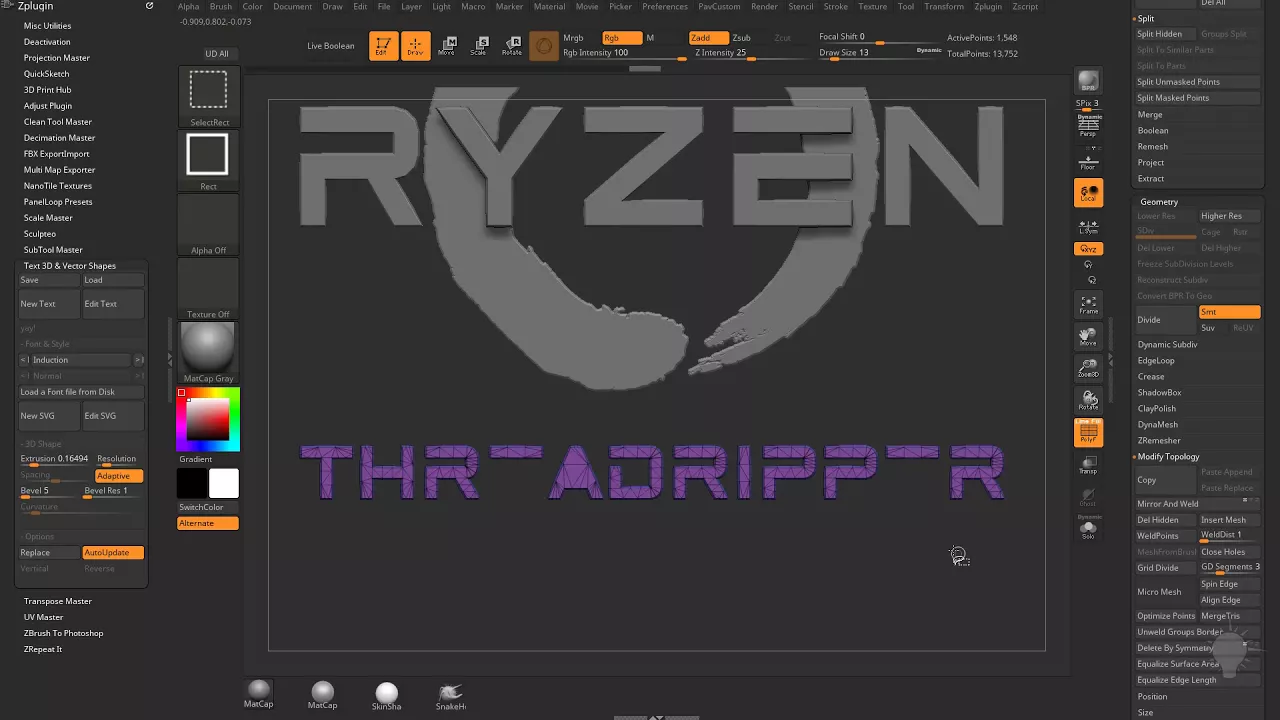
Task: Expand the ZRemesher section
Action: [x=1159, y=440]
